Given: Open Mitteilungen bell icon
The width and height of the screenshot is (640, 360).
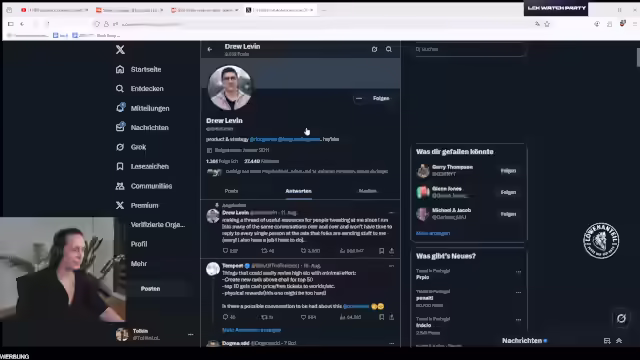Looking at the screenshot, I should (120, 108).
